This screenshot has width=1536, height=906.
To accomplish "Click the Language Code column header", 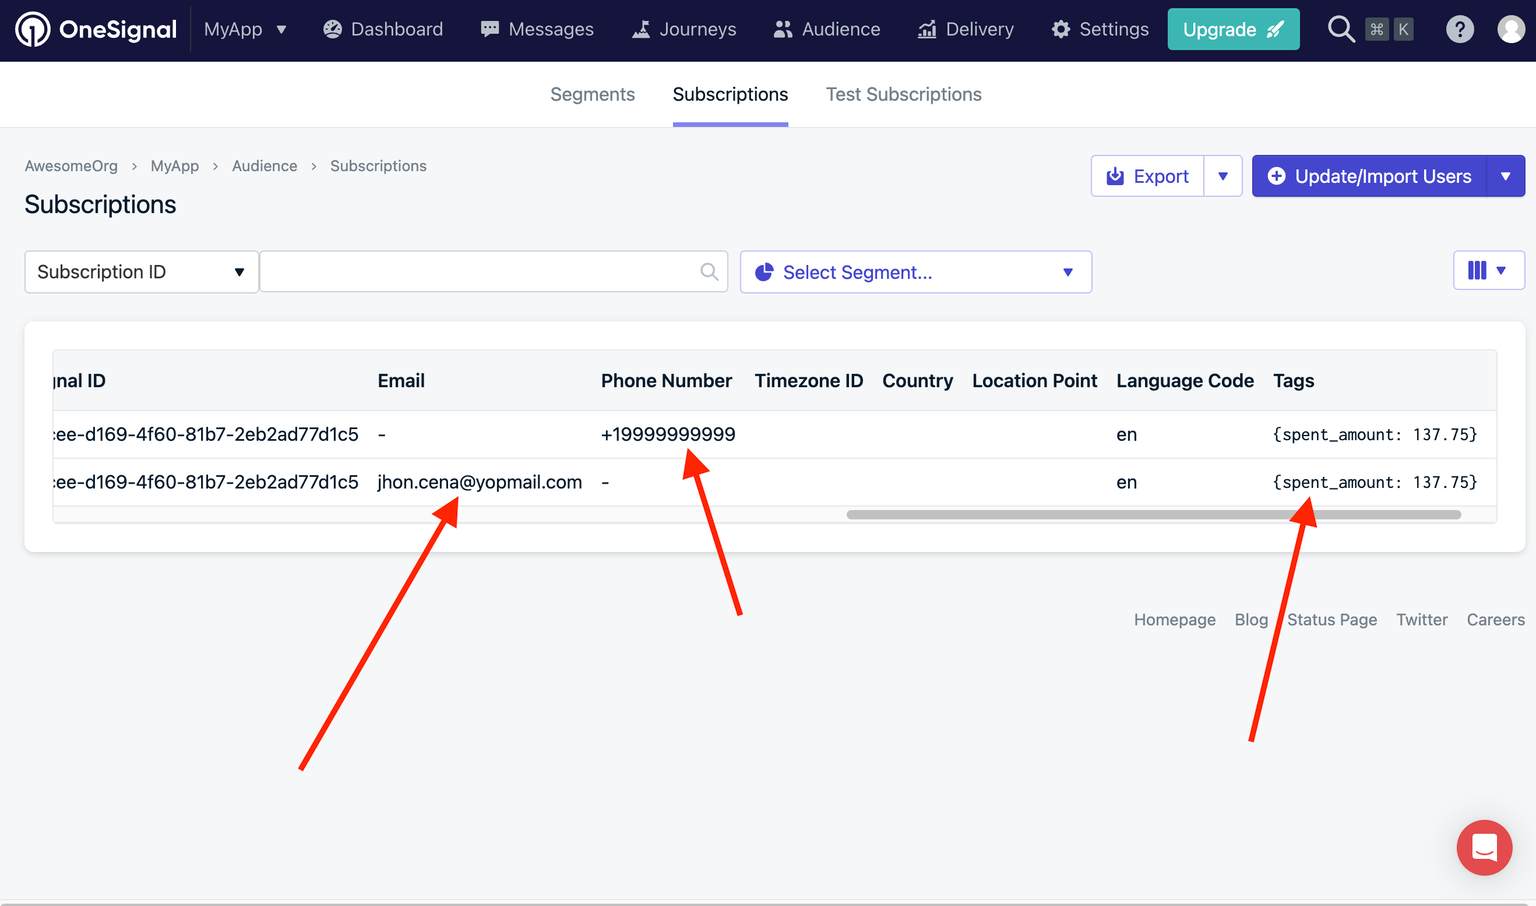I will tap(1185, 381).
